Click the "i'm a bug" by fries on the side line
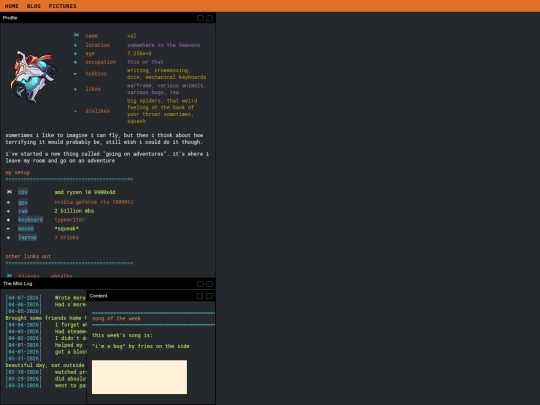This screenshot has height=405, width=540. [x=141, y=346]
